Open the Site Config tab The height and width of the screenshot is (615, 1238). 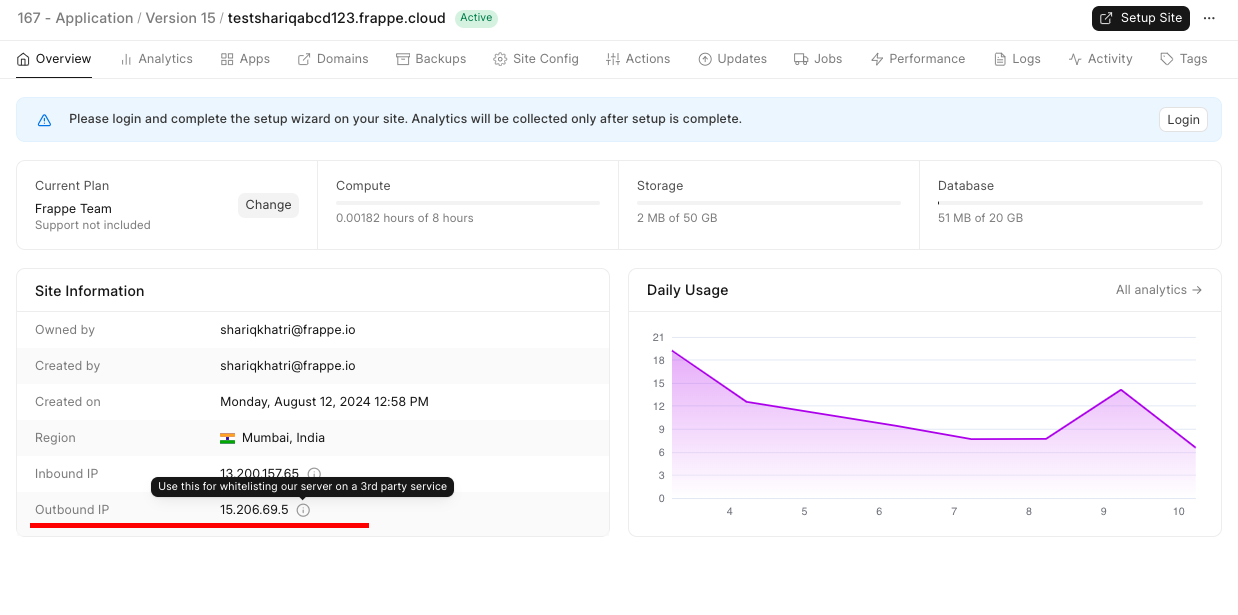(536, 59)
